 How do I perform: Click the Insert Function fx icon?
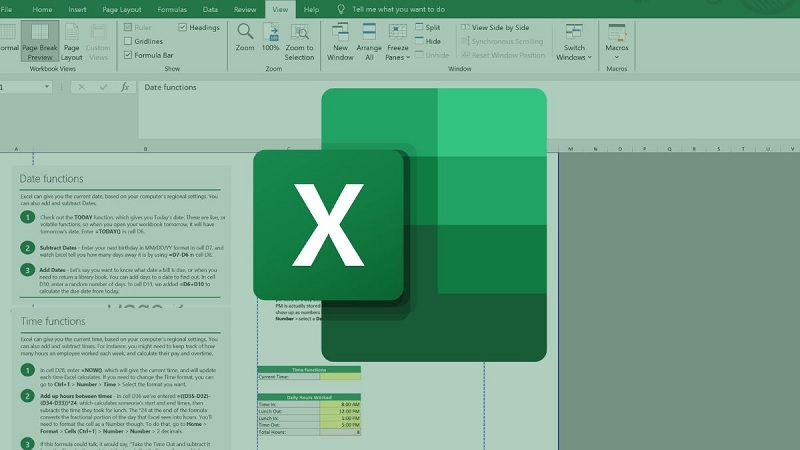125,87
